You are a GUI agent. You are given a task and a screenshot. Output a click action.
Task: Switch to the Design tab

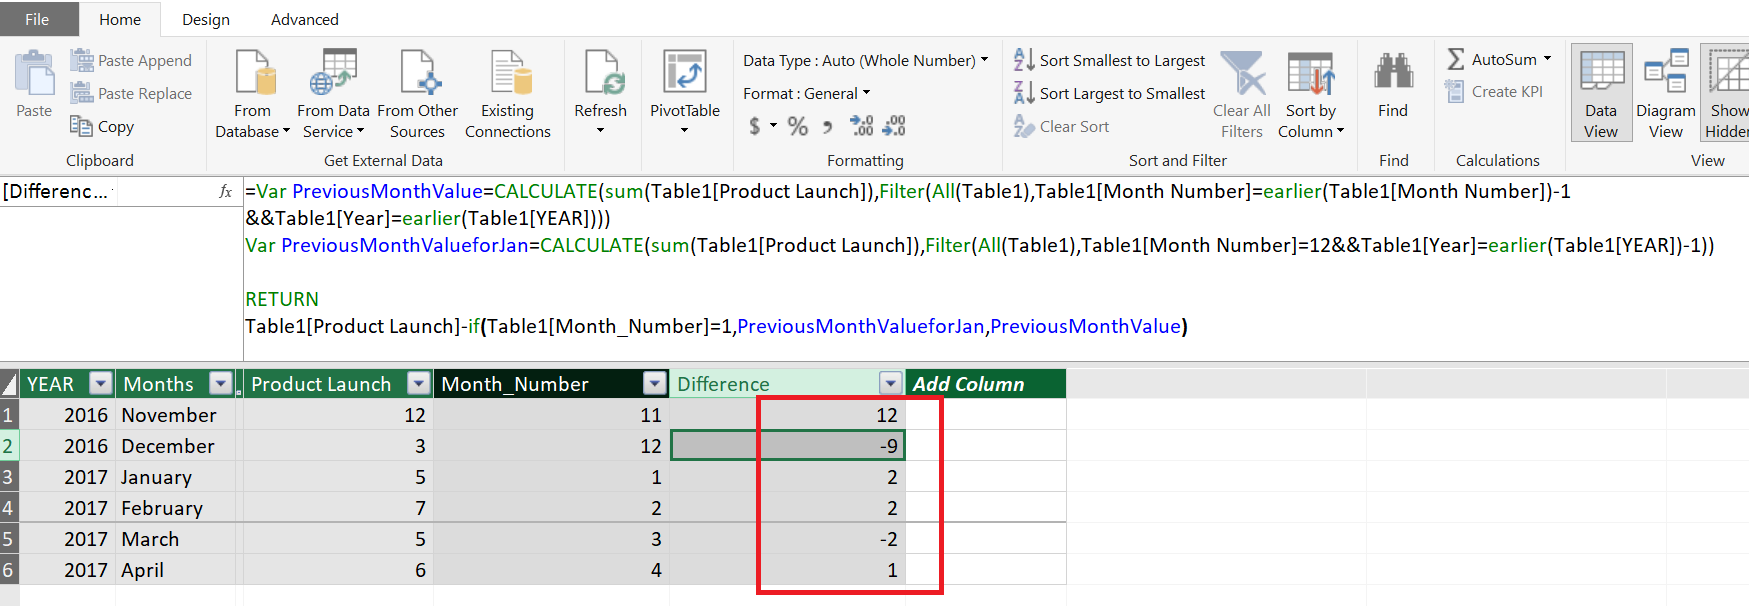pyautogui.click(x=206, y=19)
